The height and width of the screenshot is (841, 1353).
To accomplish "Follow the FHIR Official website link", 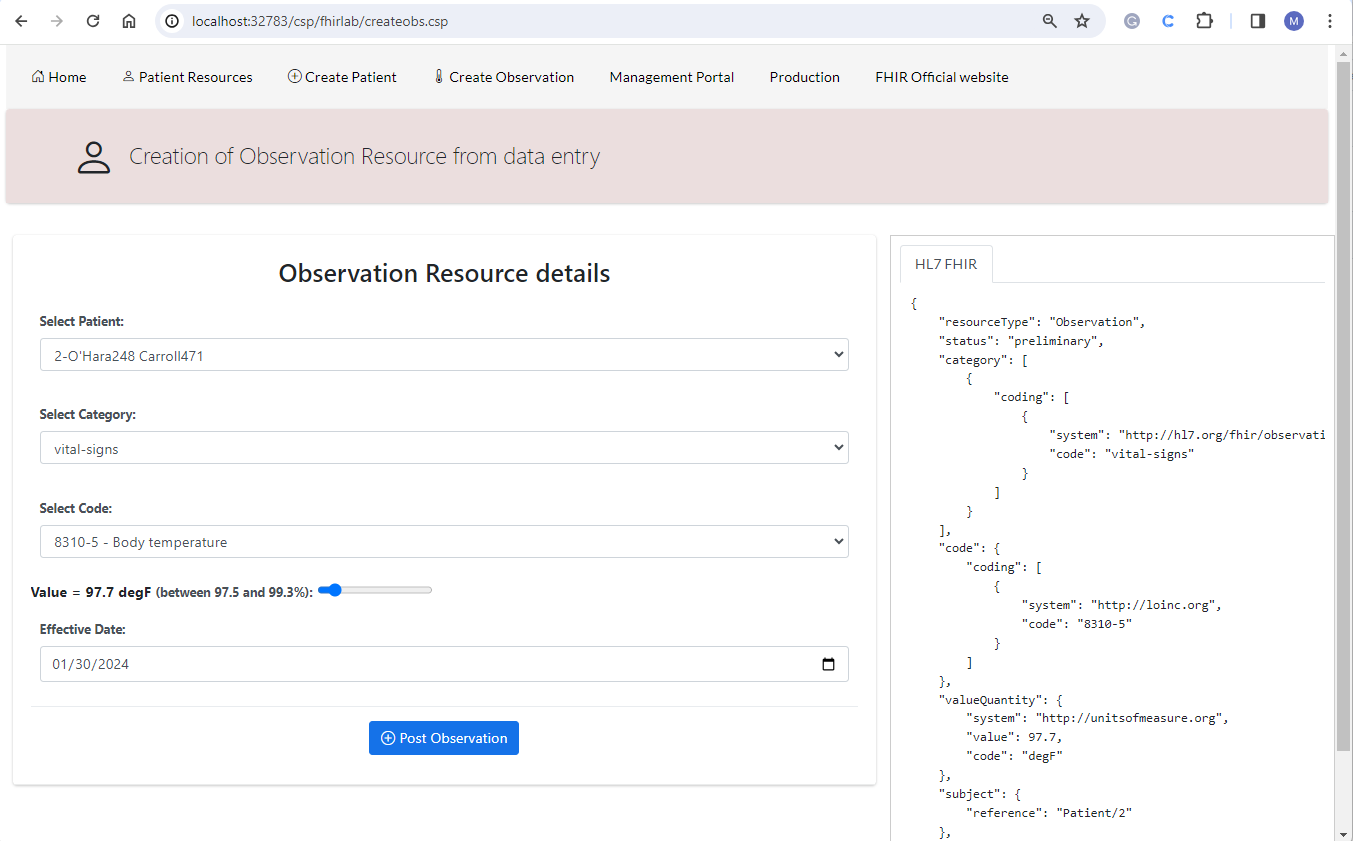I will click(941, 77).
